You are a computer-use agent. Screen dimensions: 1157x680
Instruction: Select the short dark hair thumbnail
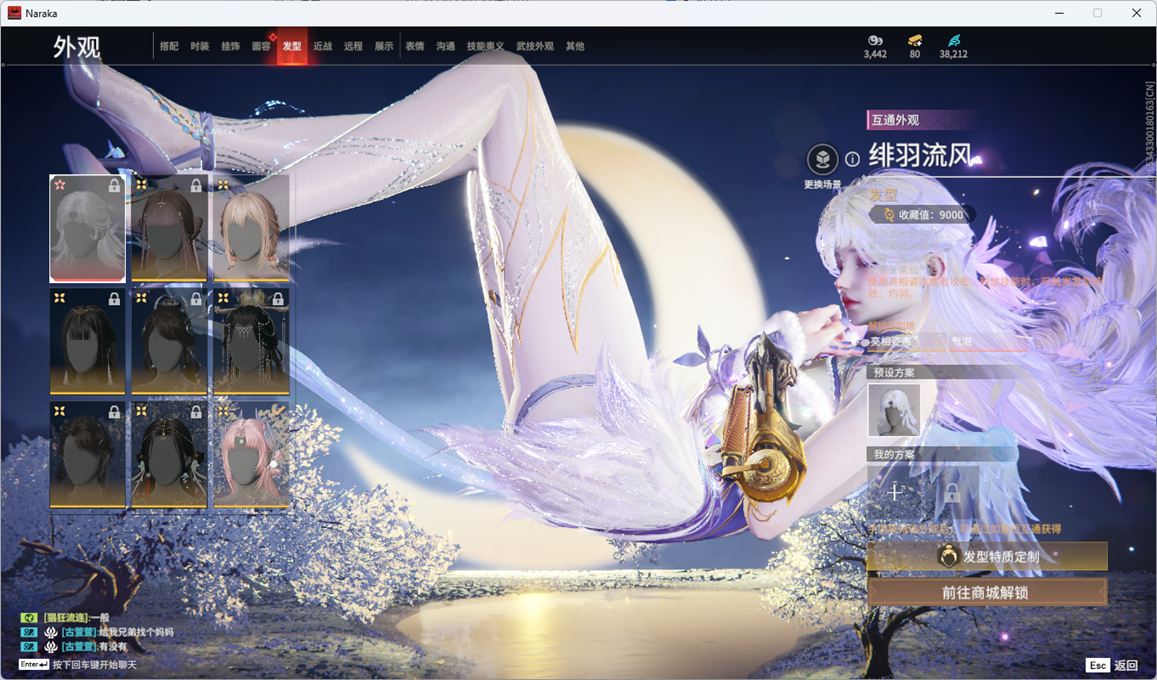[87, 455]
